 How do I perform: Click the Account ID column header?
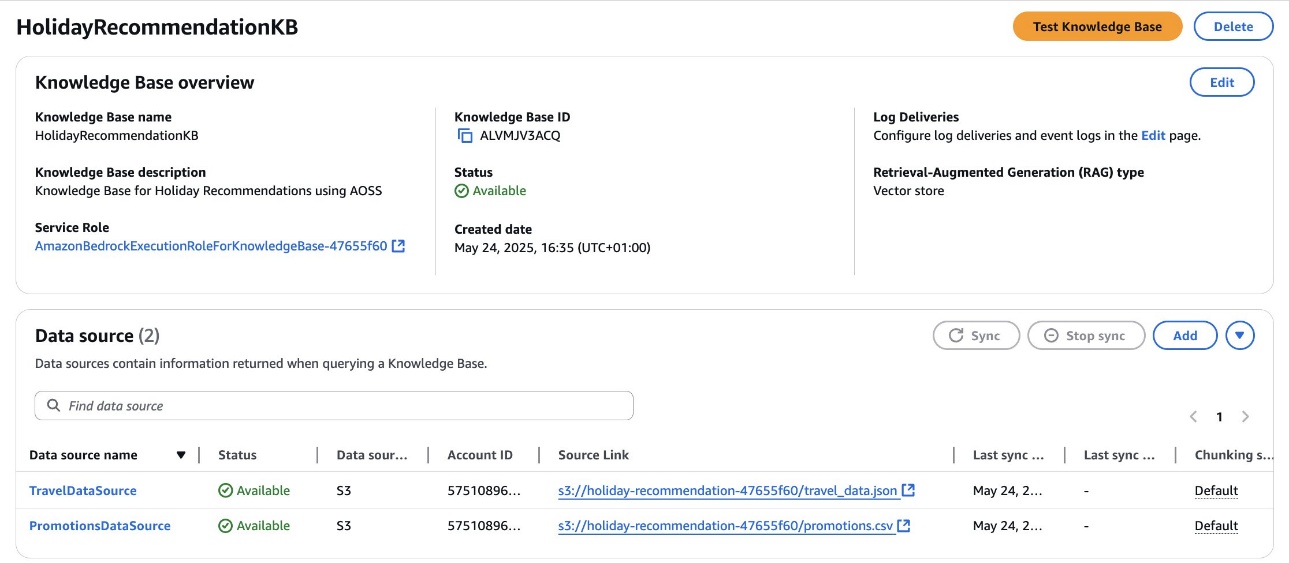(480, 455)
